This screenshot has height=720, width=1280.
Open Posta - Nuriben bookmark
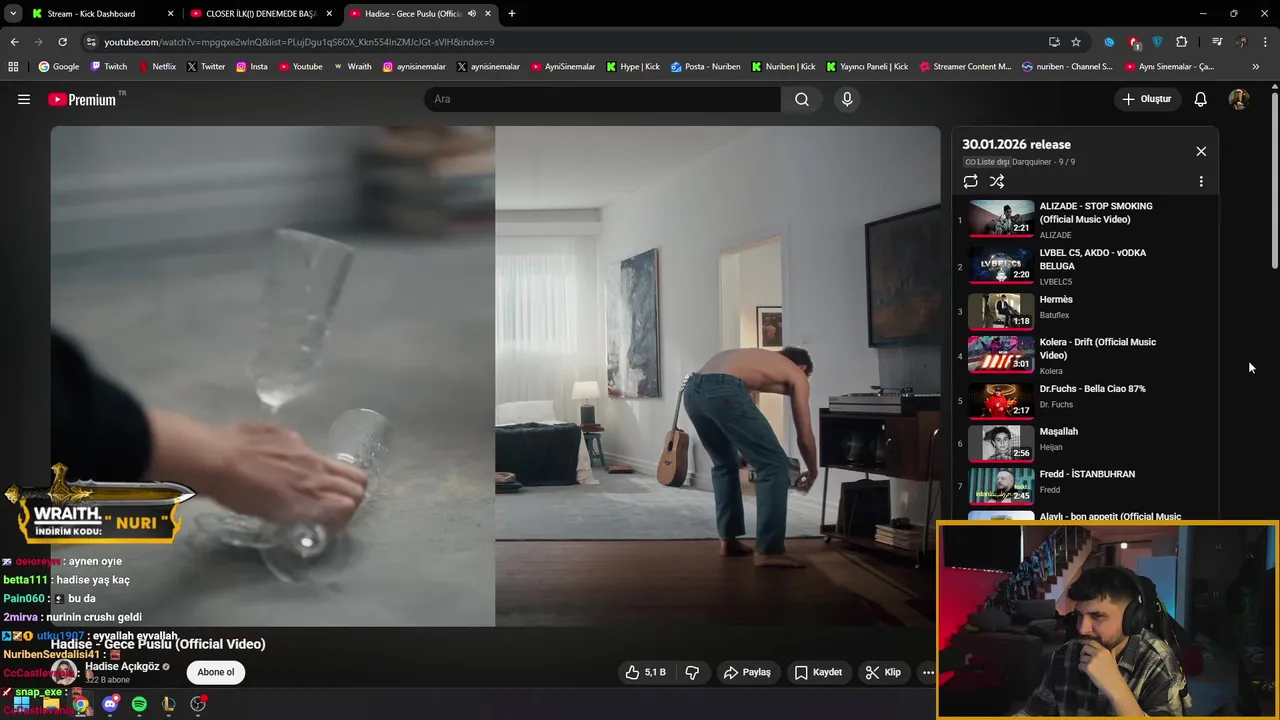coord(706,67)
